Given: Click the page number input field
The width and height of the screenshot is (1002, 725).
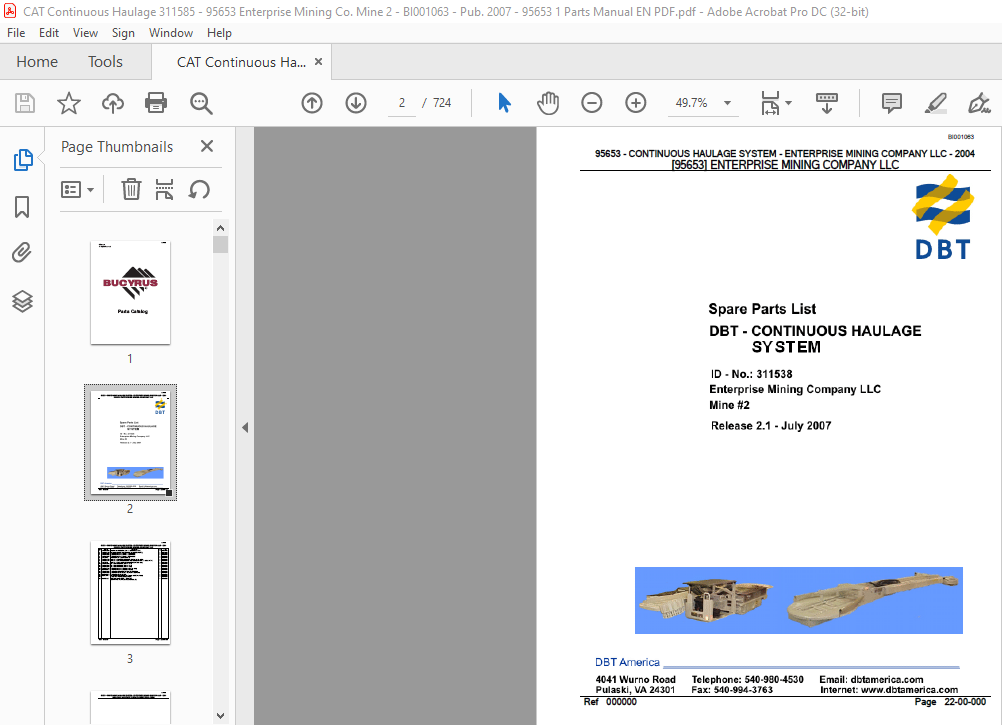Looking at the screenshot, I should click(x=402, y=103).
